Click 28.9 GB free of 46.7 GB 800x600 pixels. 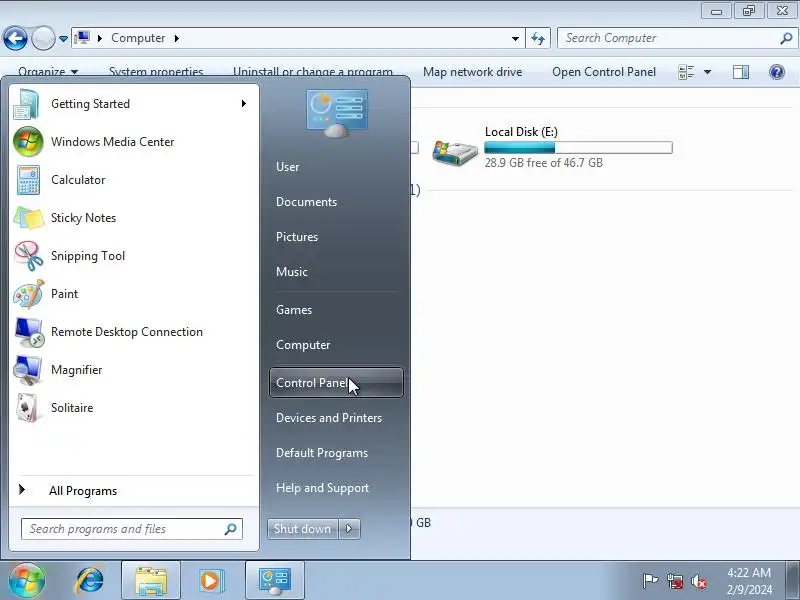(x=544, y=163)
